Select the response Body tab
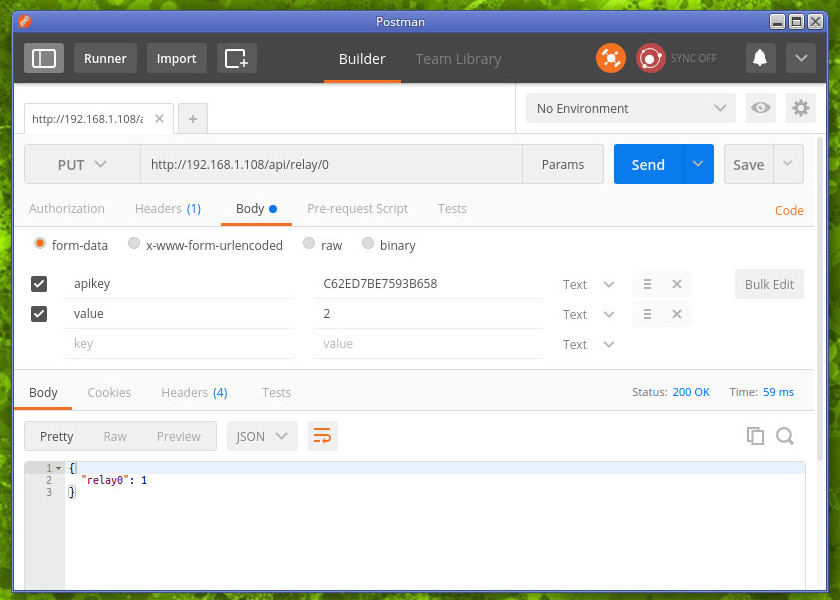This screenshot has width=840, height=600. click(43, 393)
